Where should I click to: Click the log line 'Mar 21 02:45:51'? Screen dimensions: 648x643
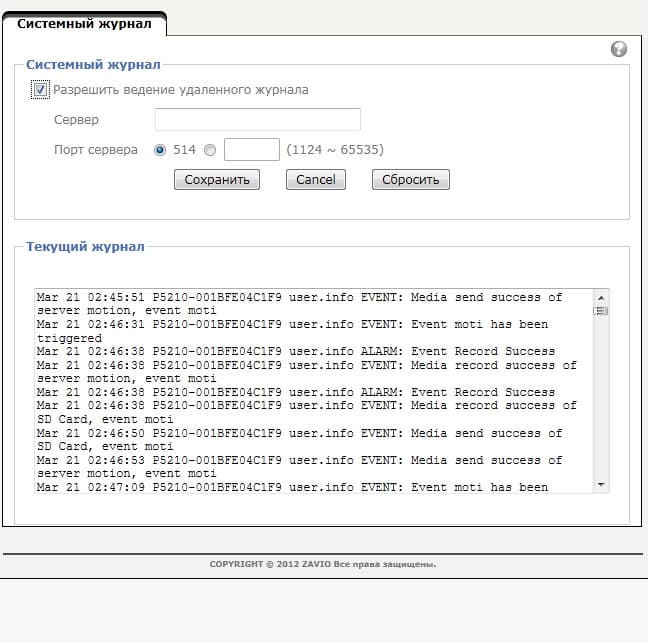300,304
